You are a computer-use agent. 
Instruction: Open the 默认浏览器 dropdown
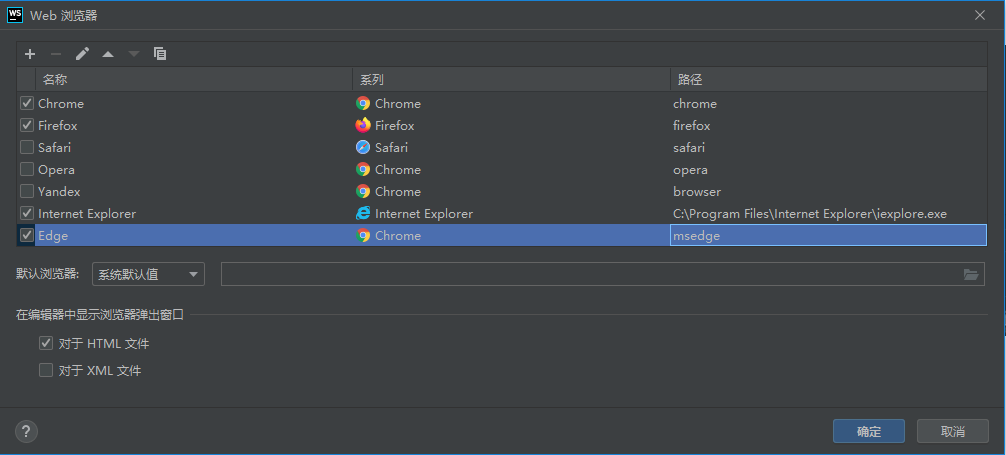[x=148, y=275]
